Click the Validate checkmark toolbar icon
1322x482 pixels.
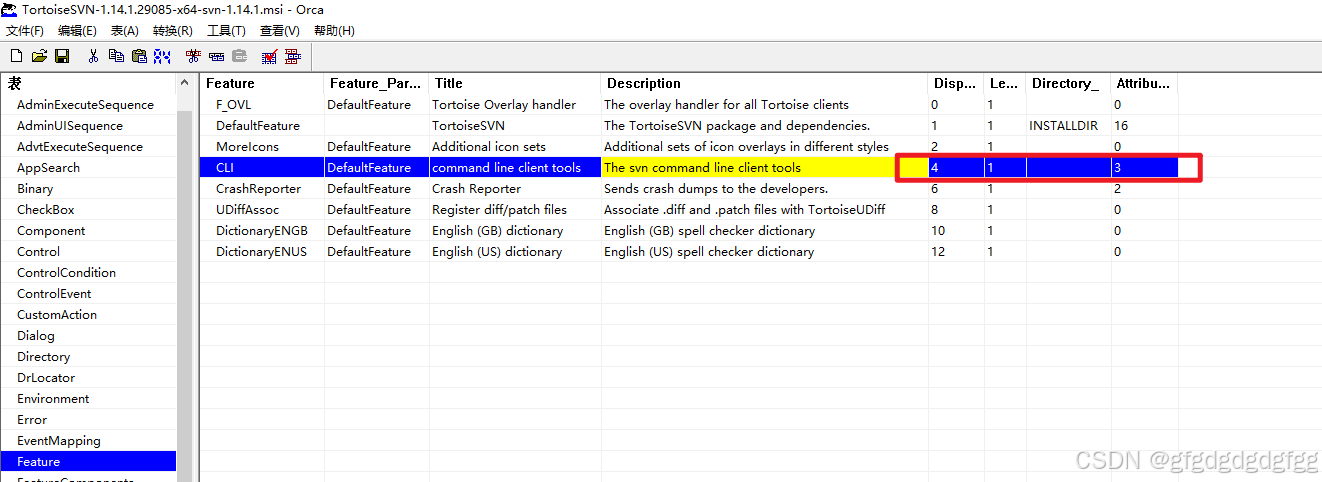(x=270, y=56)
